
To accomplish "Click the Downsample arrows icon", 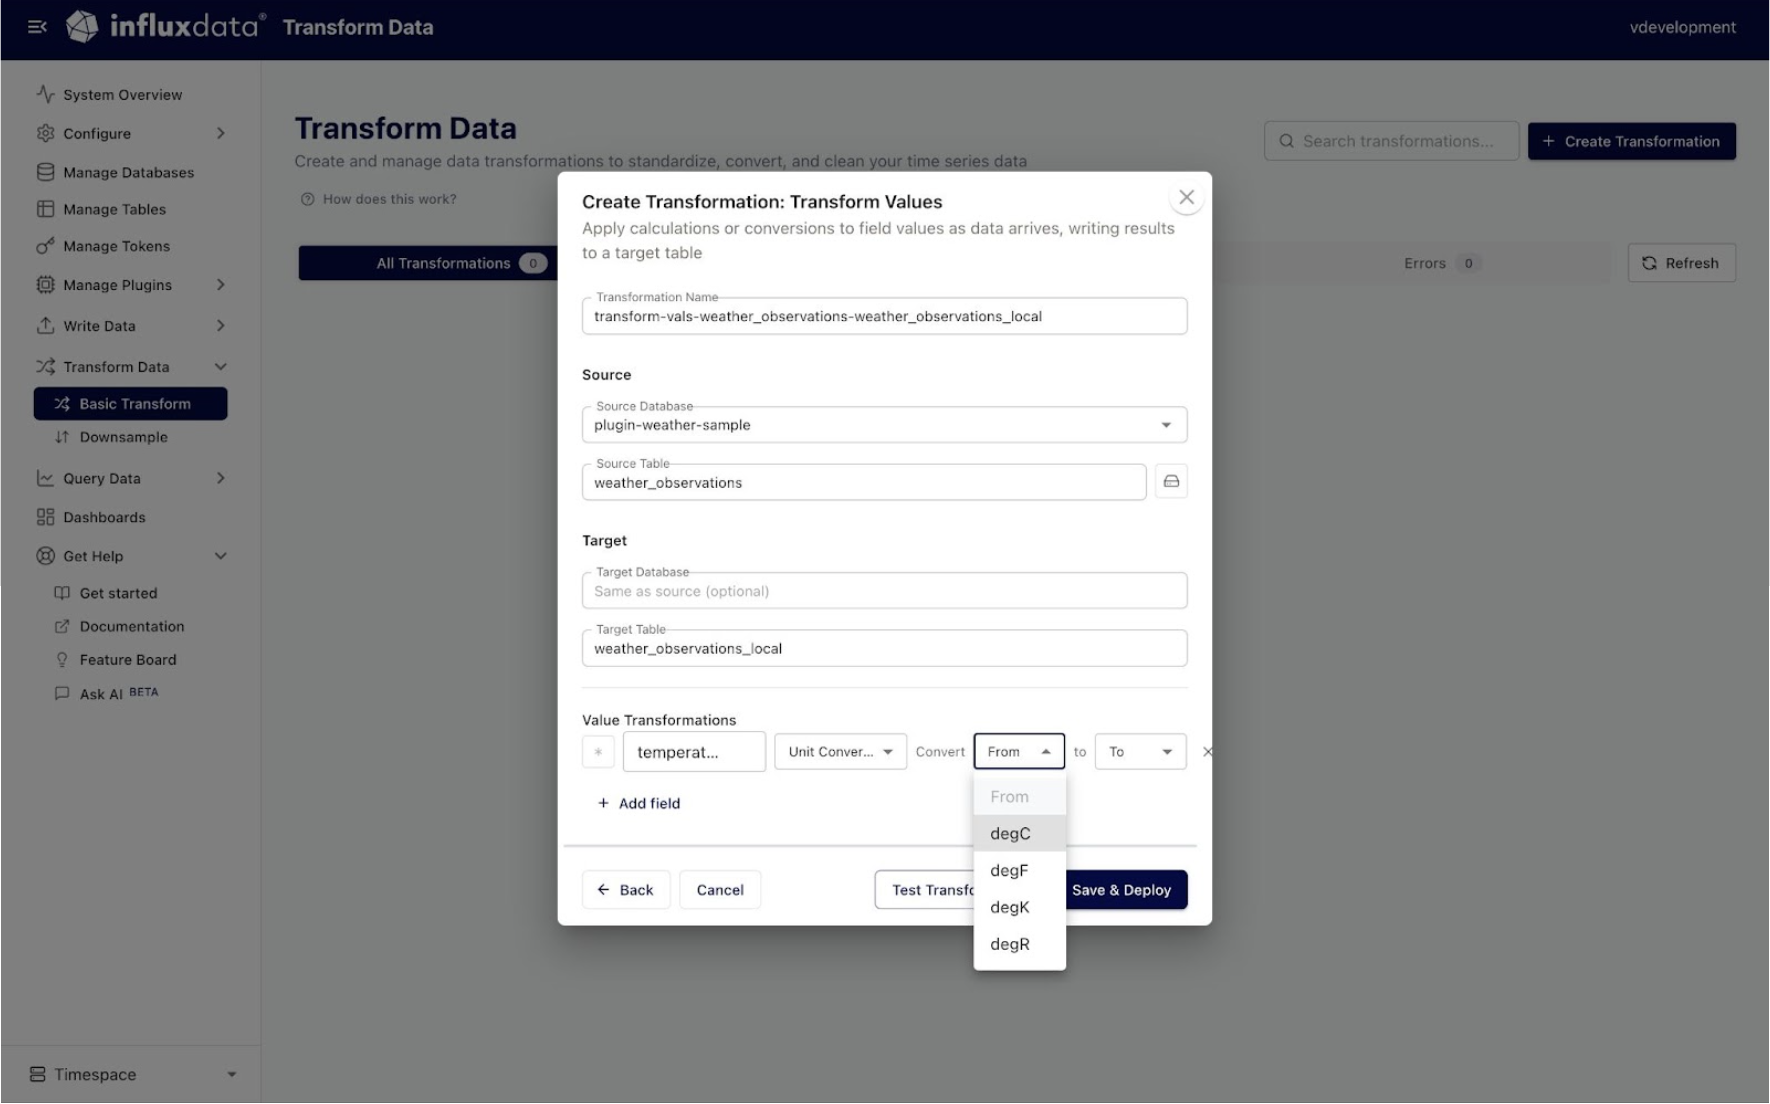I will [x=62, y=437].
